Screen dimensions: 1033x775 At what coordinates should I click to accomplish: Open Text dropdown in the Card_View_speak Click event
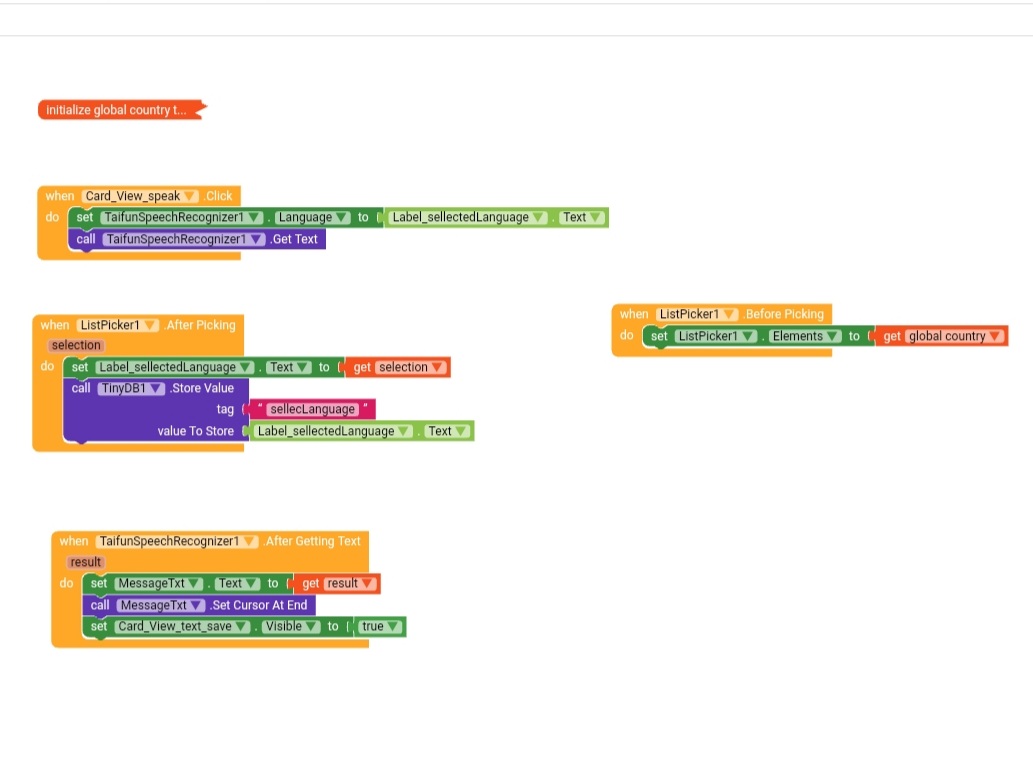tap(581, 217)
